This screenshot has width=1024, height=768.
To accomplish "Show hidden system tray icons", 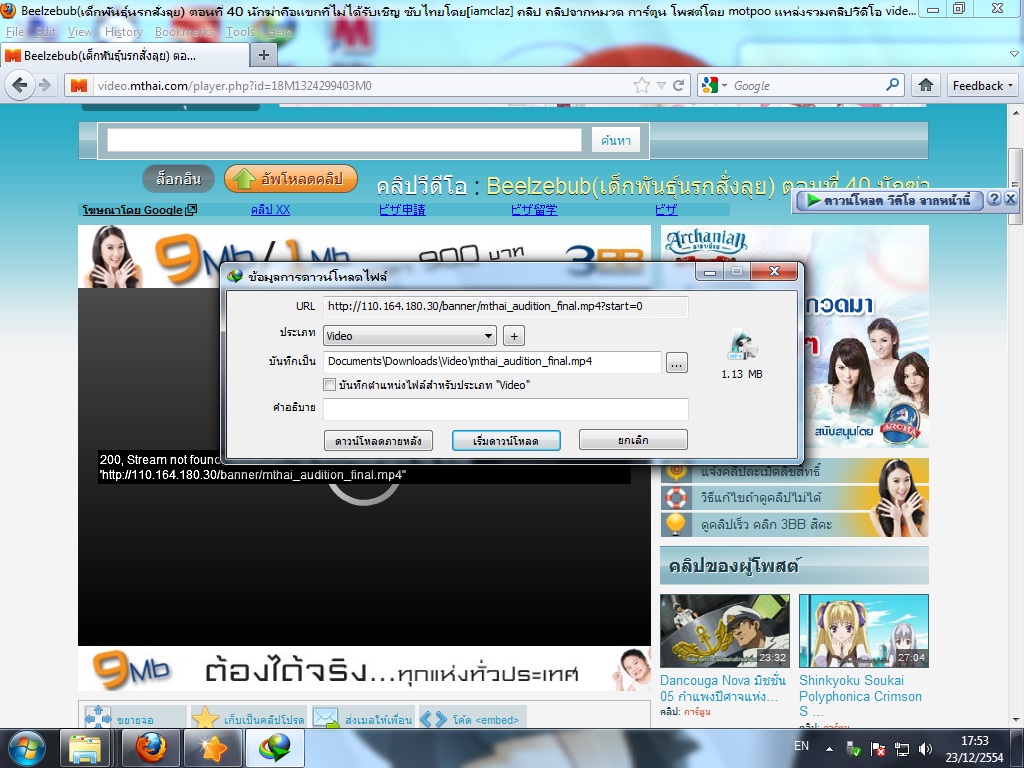I will (x=829, y=748).
